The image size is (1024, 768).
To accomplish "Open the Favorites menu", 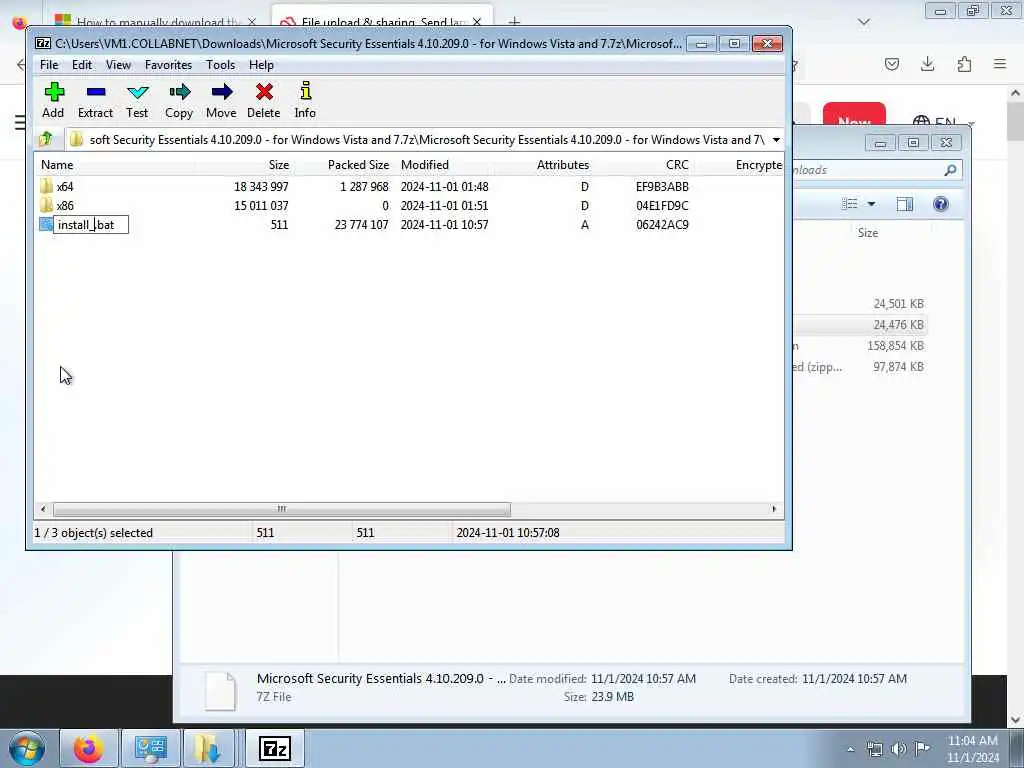I will 168,65.
